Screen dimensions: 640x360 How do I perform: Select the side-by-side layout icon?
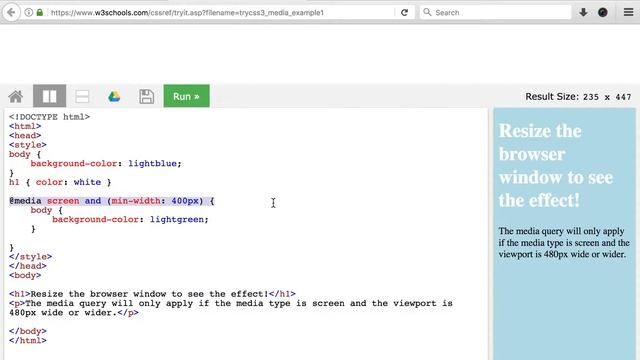pyautogui.click(x=49, y=96)
